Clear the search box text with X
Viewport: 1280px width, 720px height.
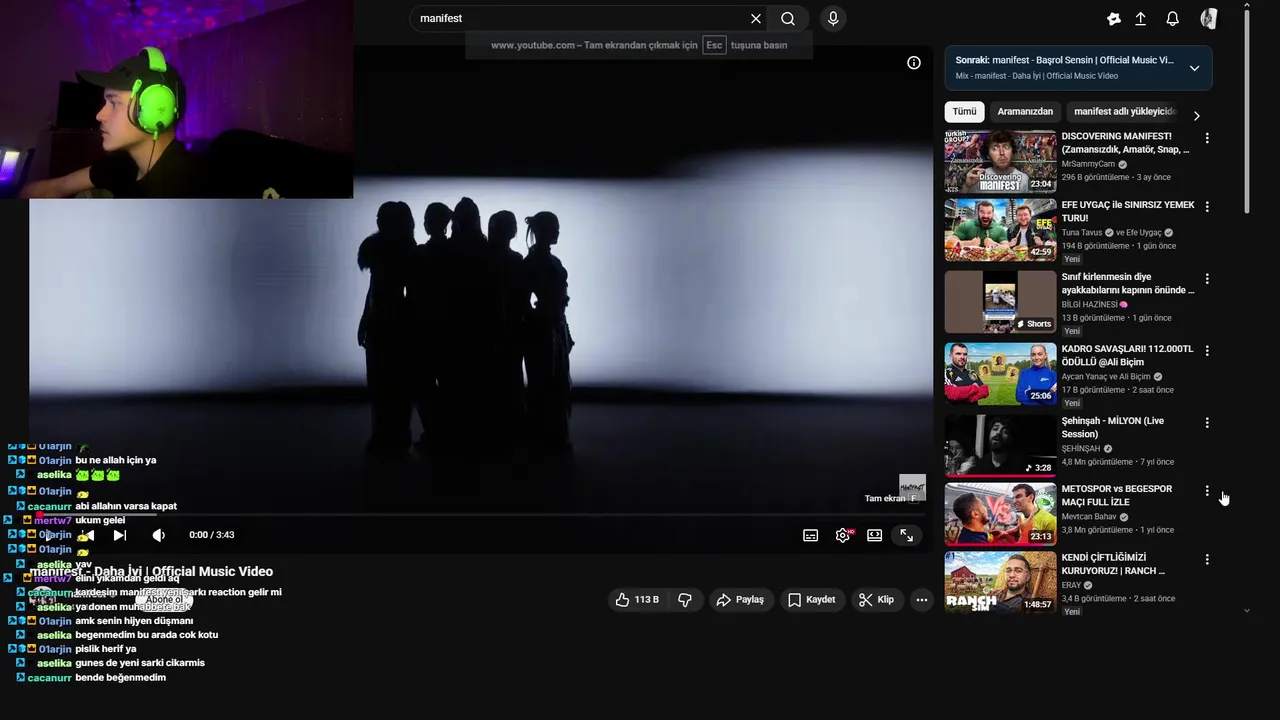[756, 18]
